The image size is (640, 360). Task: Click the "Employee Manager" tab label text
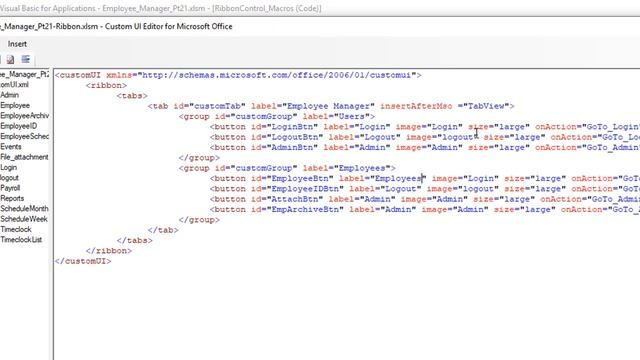pyautogui.click(x=328, y=106)
